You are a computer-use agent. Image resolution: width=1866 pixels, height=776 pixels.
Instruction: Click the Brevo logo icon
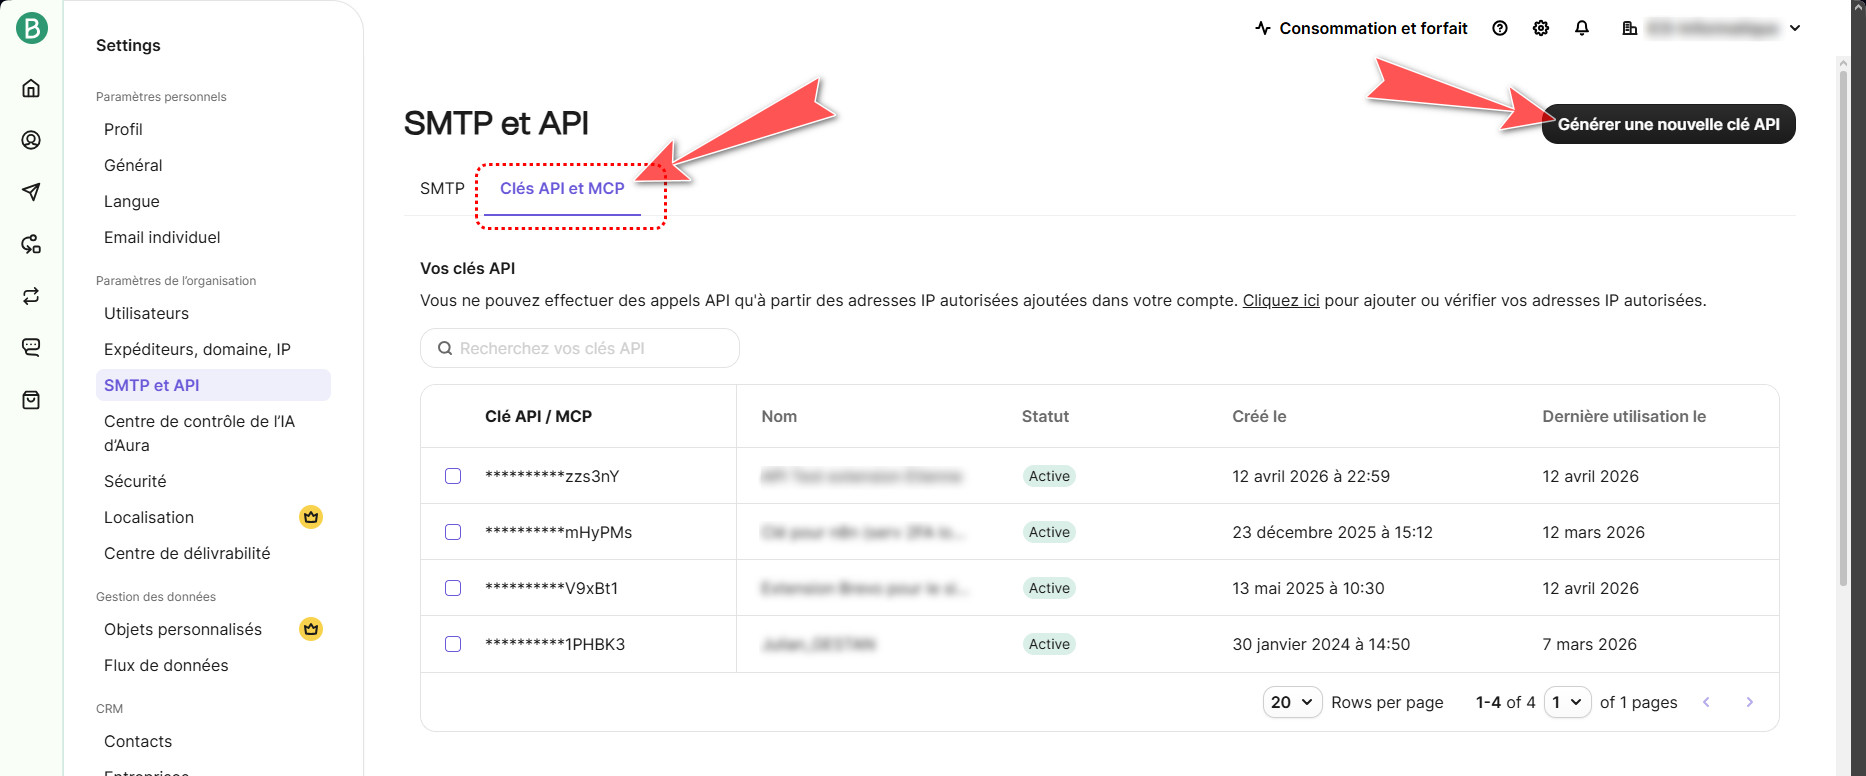click(x=32, y=28)
